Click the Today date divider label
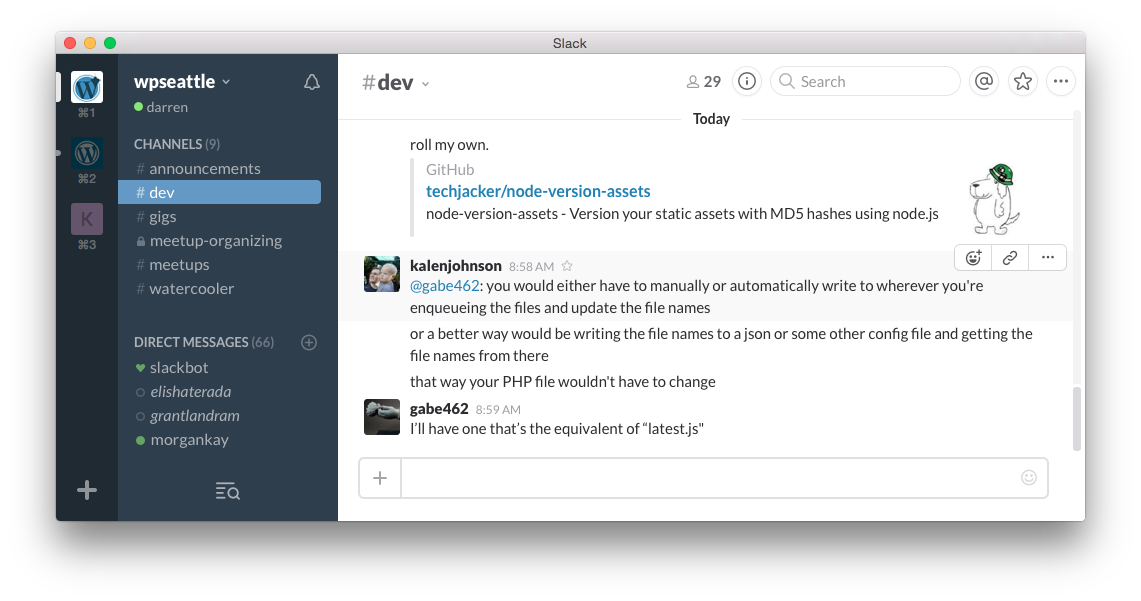The height and width of the screenshot is (601, 1141). pos(711,119)
